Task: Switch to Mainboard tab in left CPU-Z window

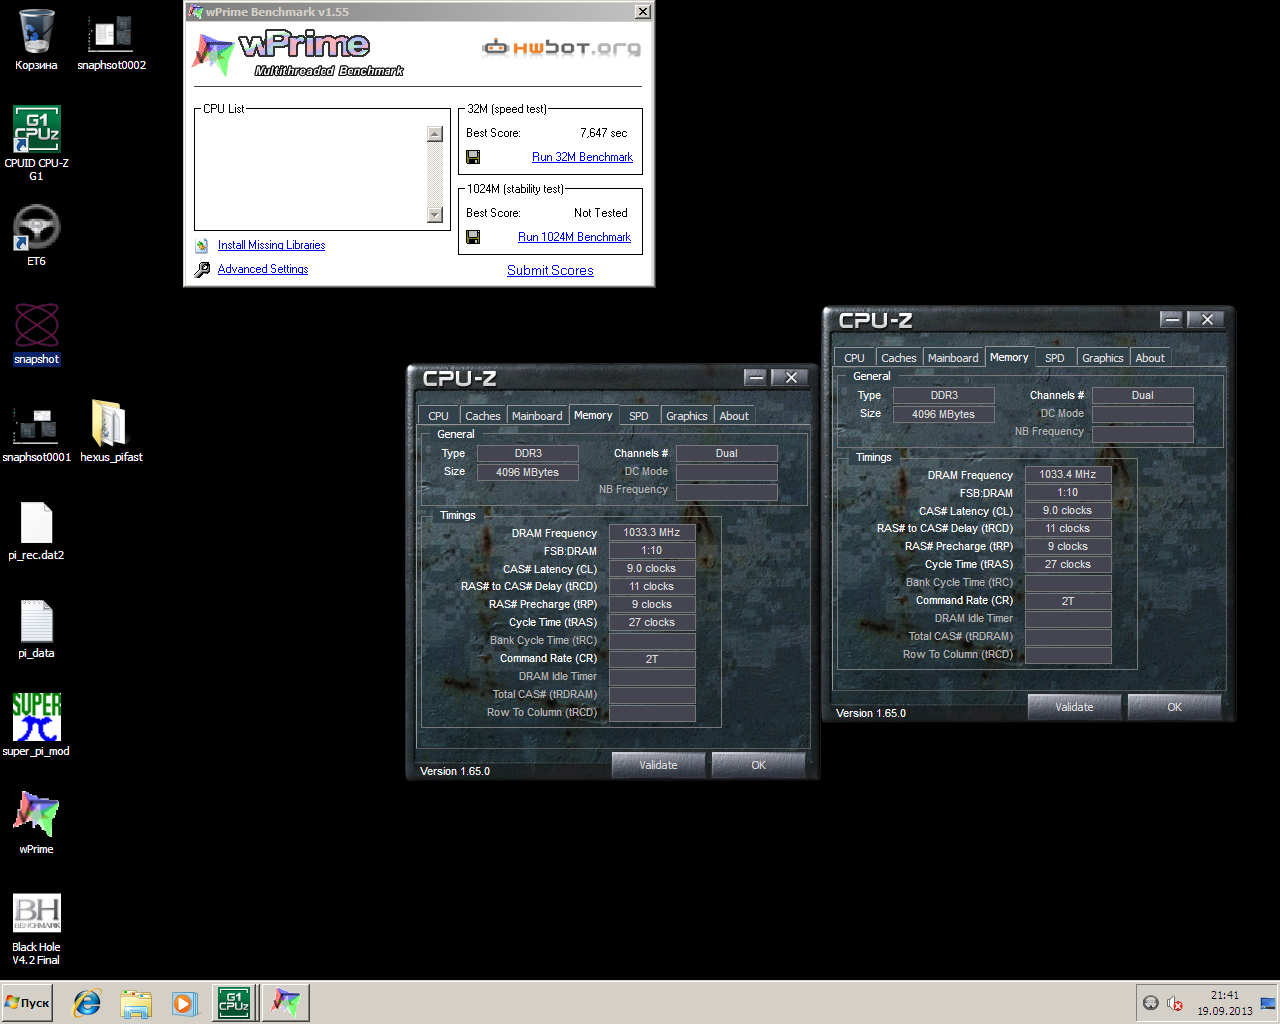Action: coord(537,416)
